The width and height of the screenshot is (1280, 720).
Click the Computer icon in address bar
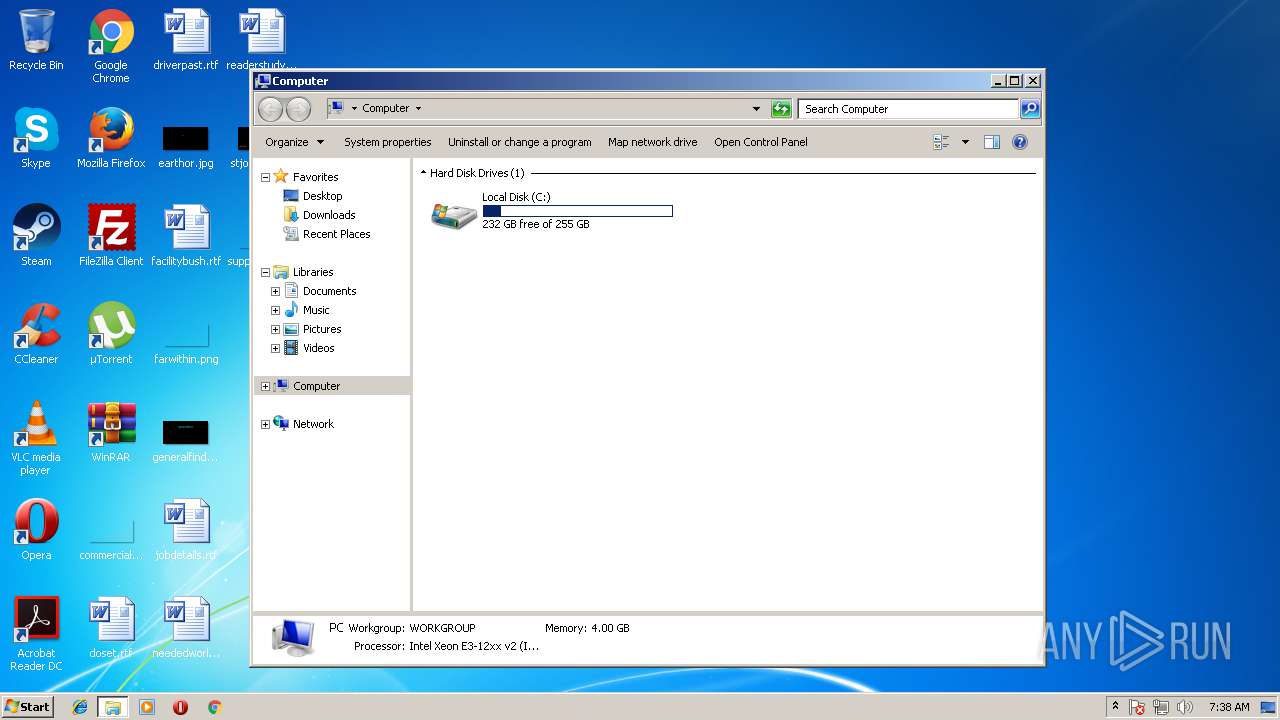(x=337, y=108)
